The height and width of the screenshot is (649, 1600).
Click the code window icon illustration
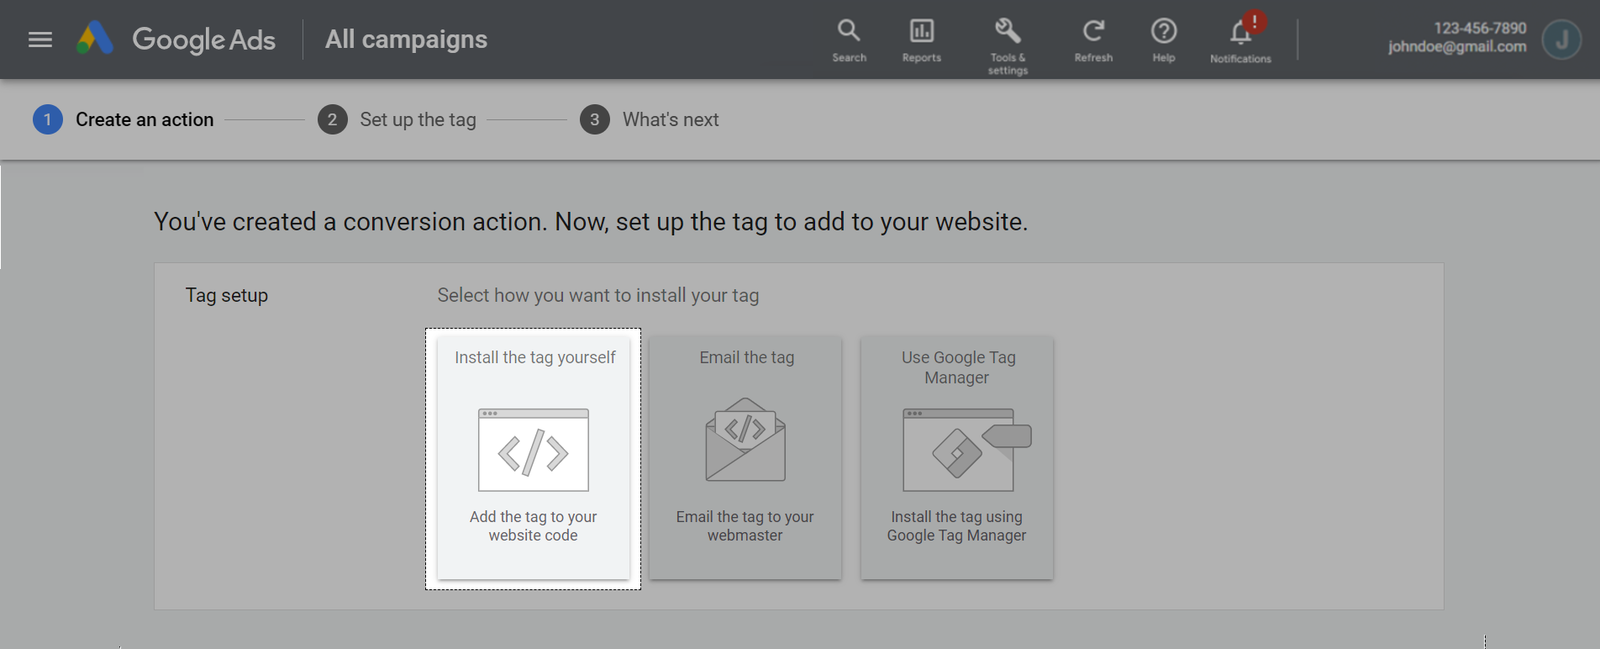click(x=533, y=450)
